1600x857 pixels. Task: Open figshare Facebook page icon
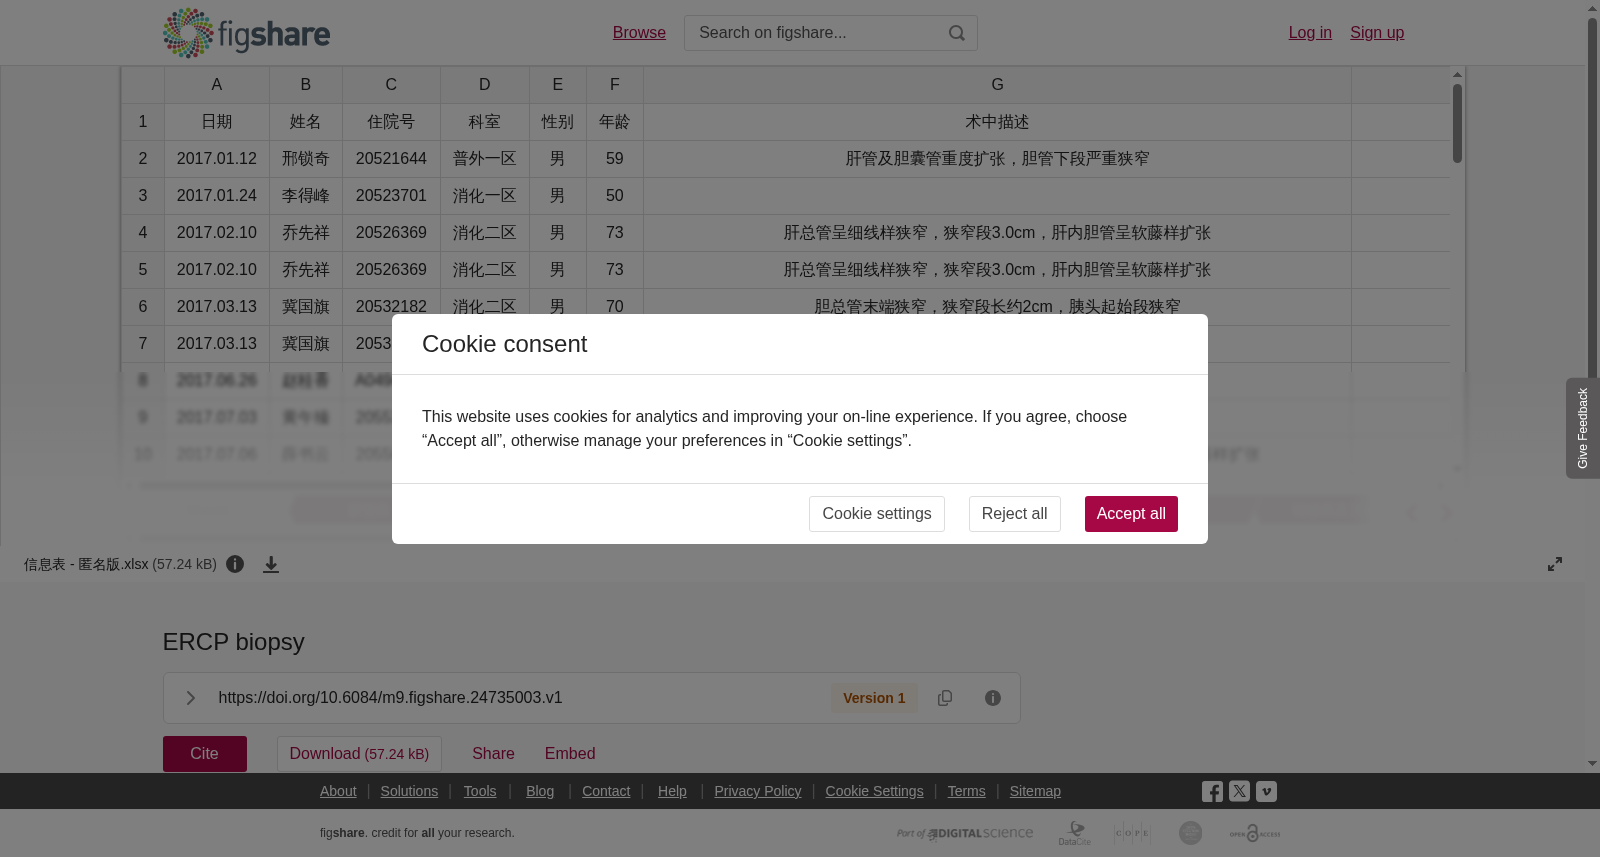tap(1212, 791)
